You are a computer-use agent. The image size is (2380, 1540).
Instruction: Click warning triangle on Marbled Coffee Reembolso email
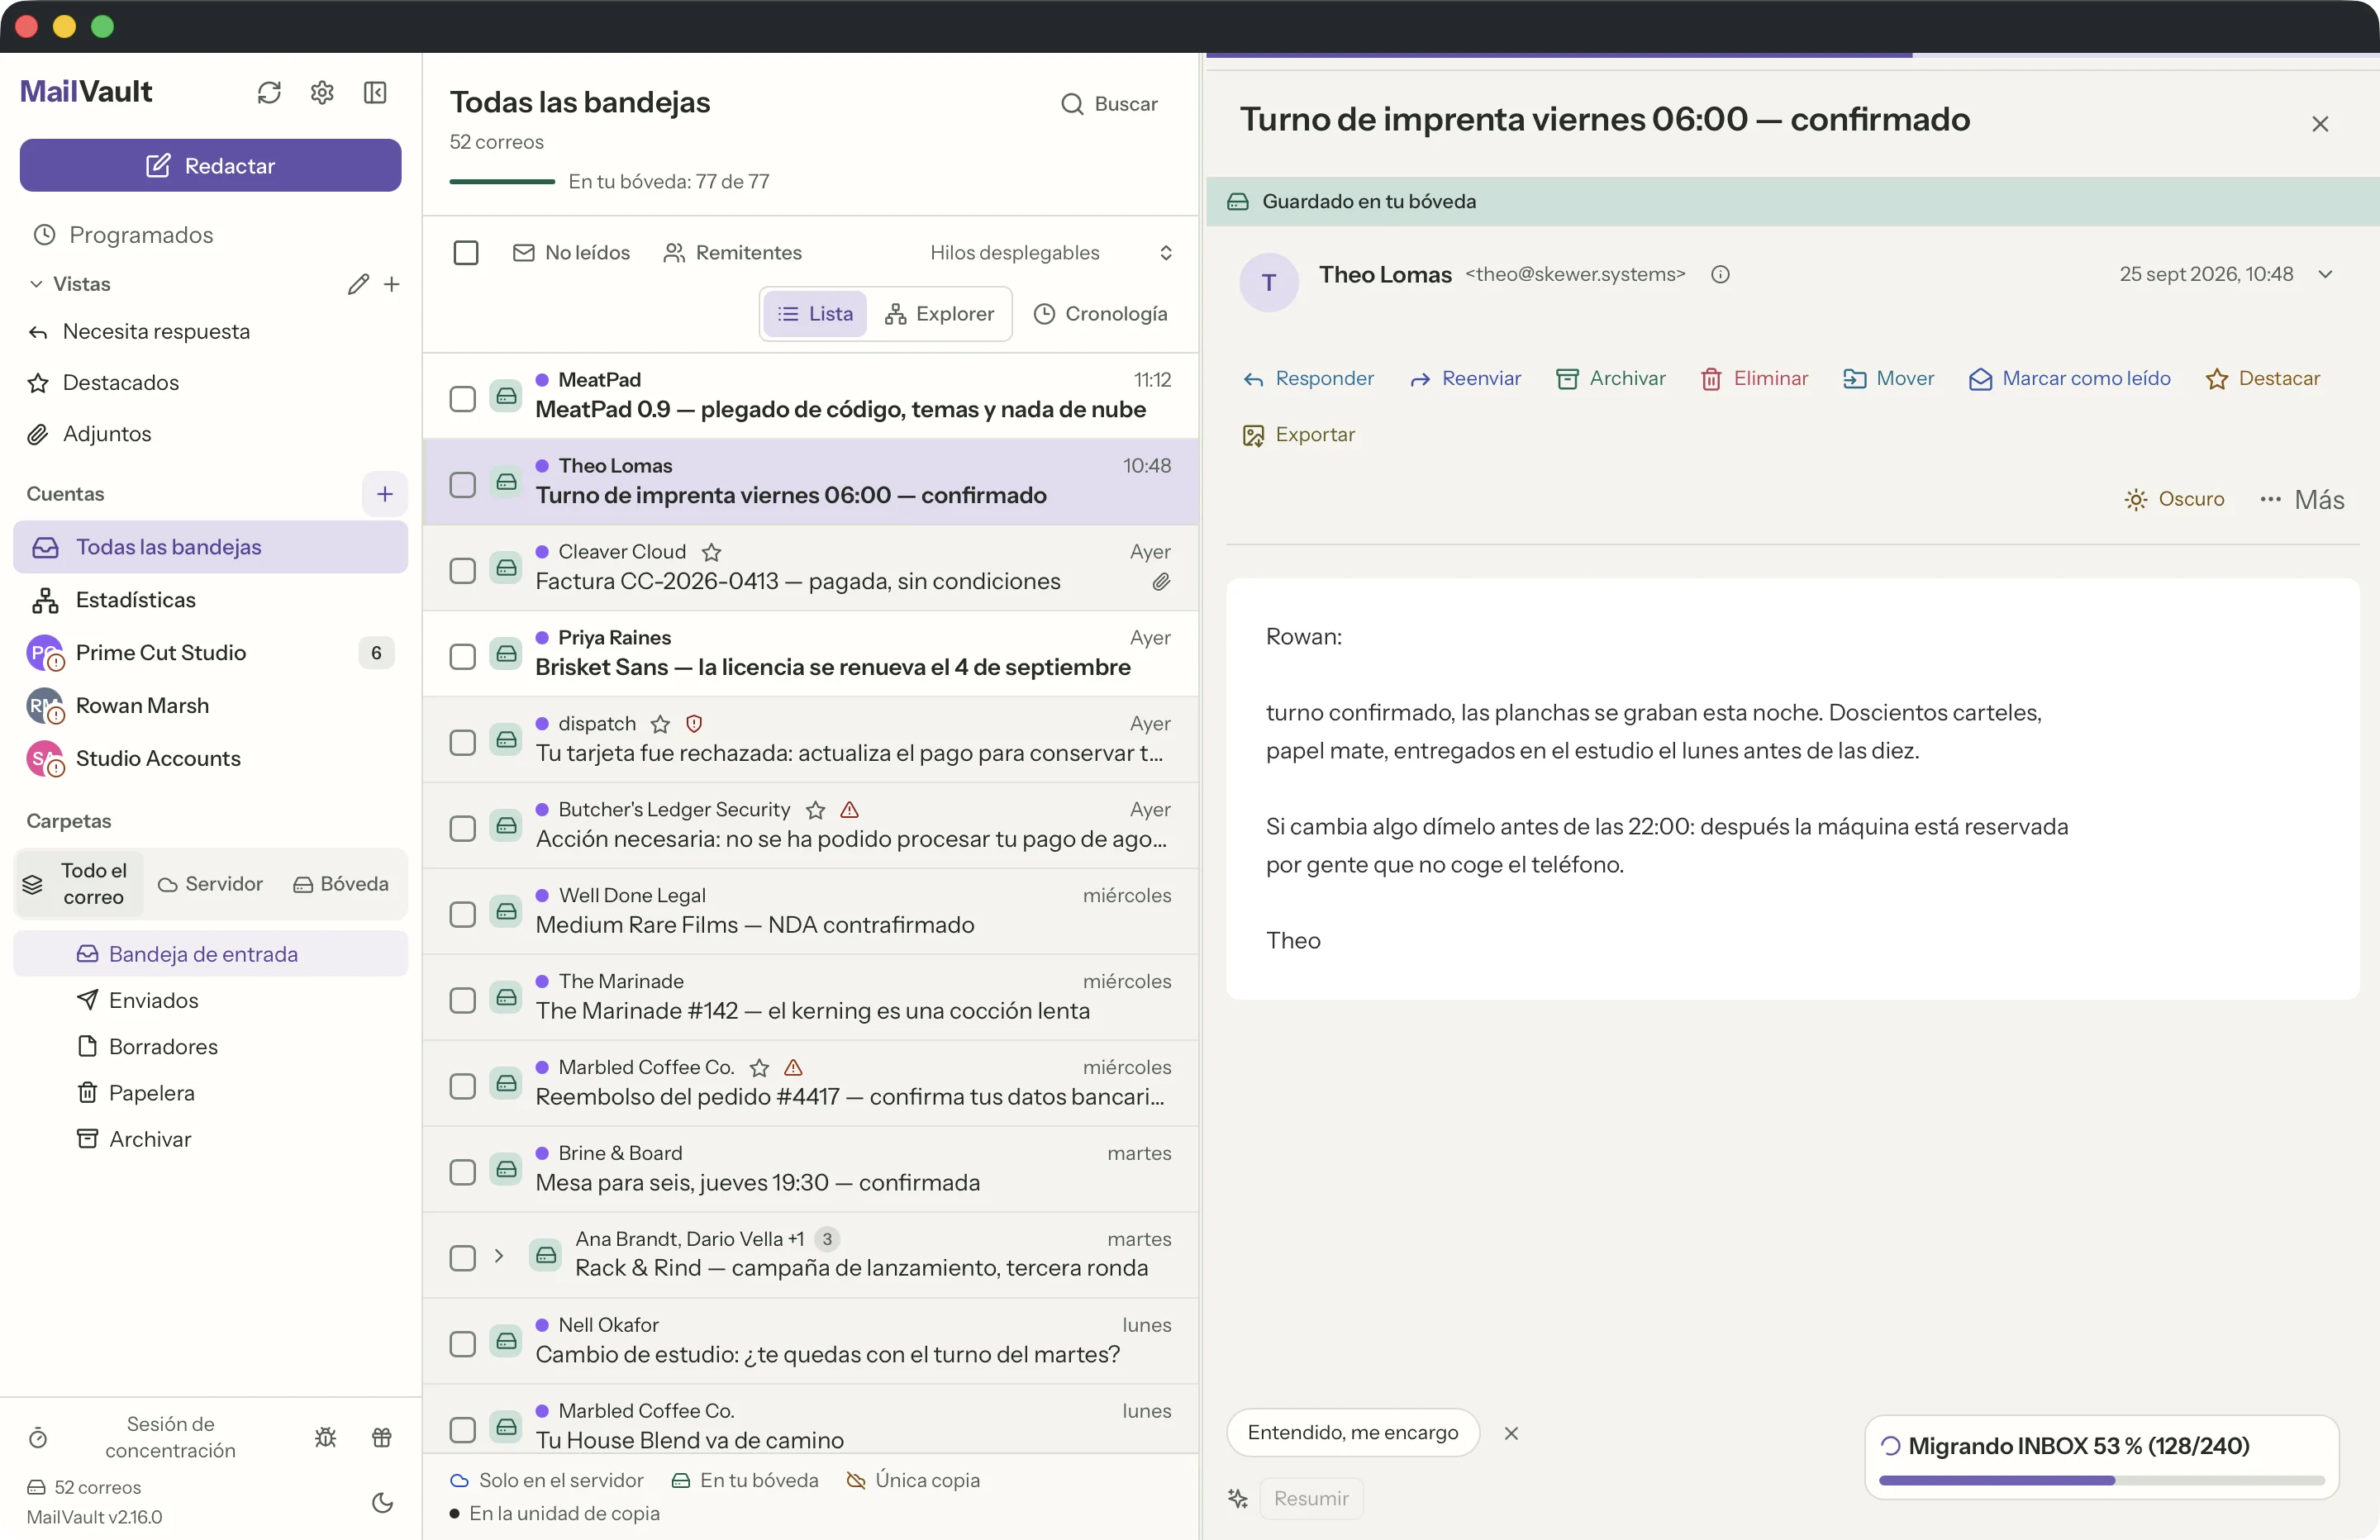click(793, 1068)
